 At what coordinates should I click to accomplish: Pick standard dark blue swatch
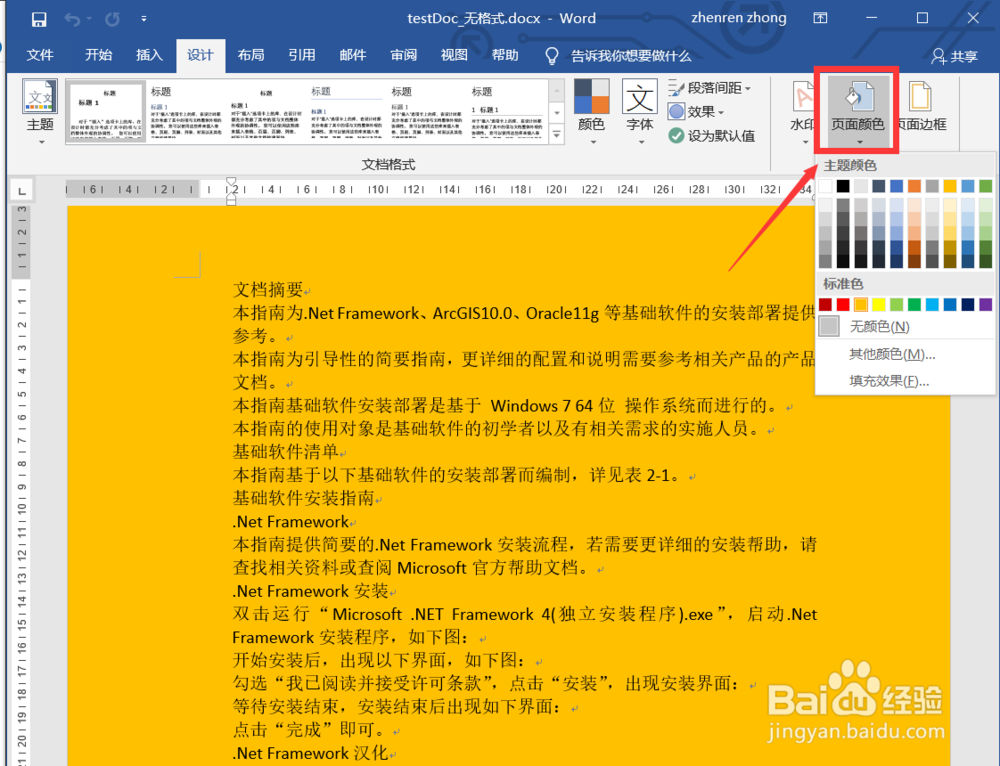point(968,304)
